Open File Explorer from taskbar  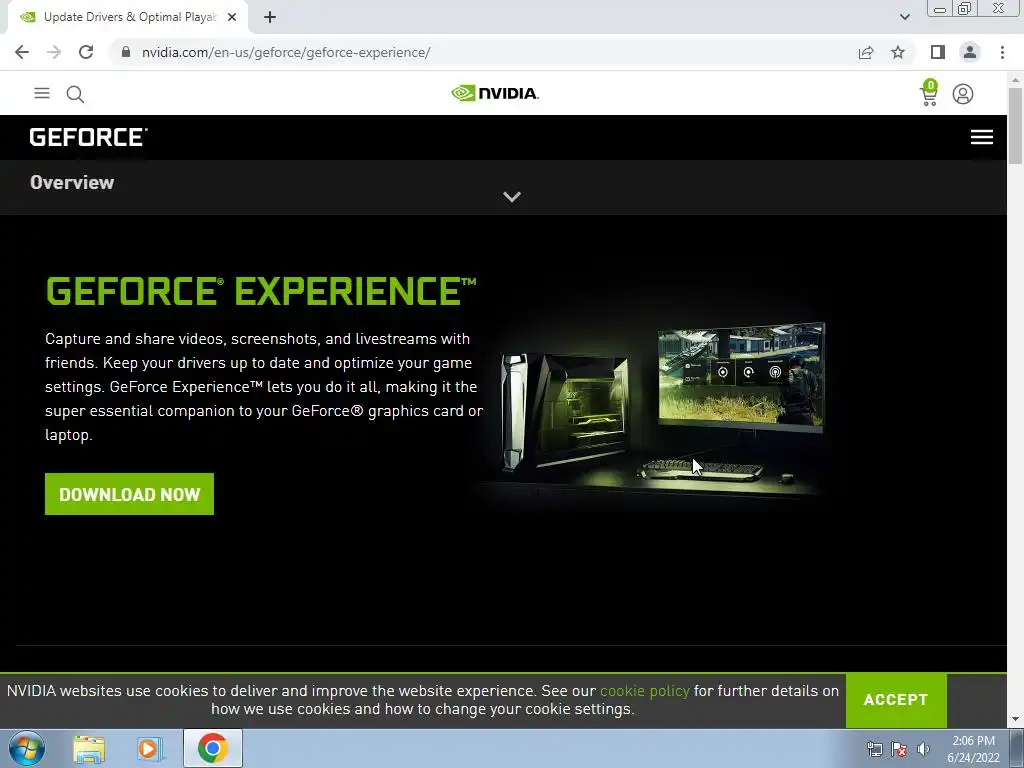89,748
